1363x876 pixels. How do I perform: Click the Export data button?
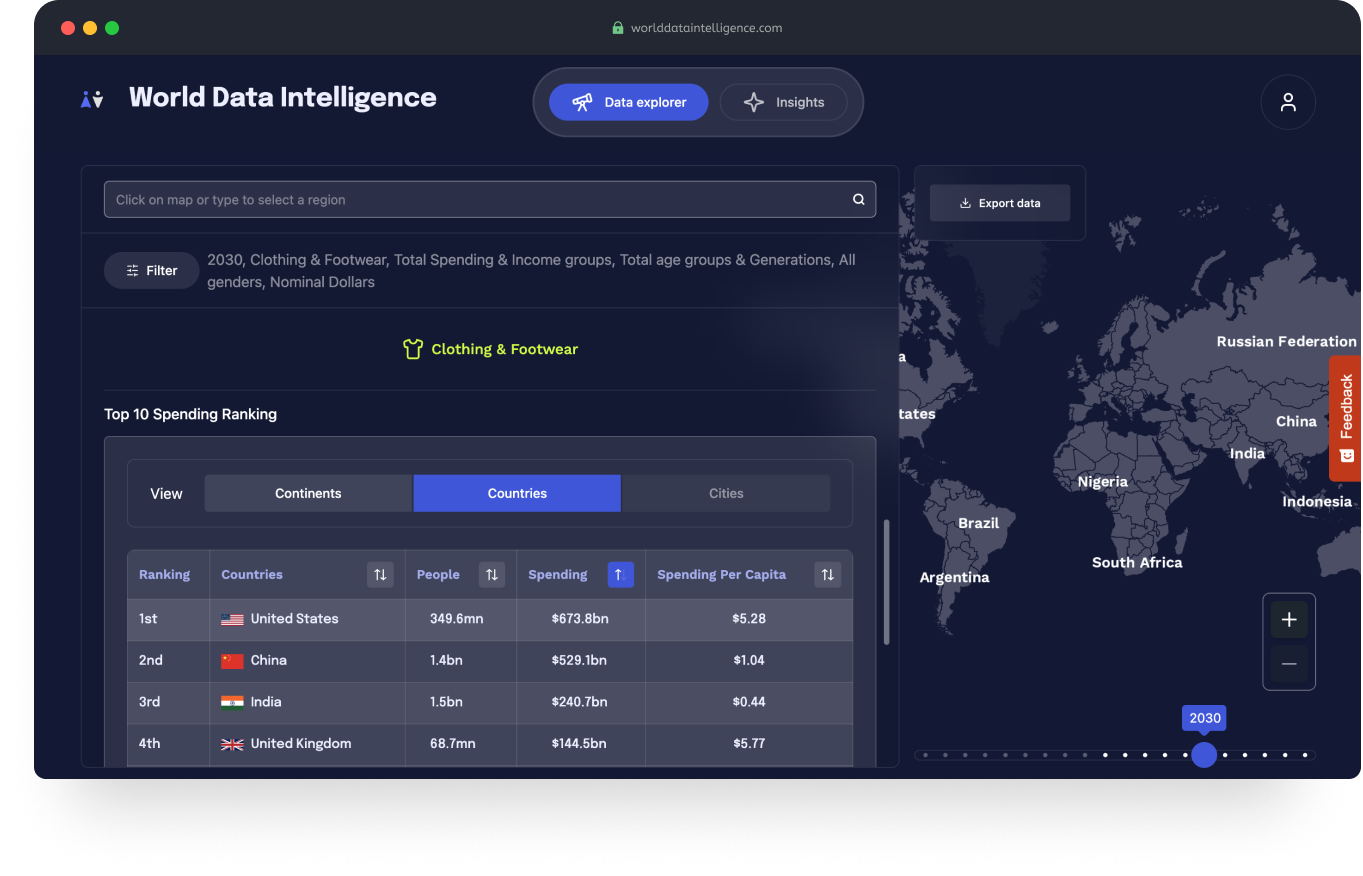[x=999, y=203]
